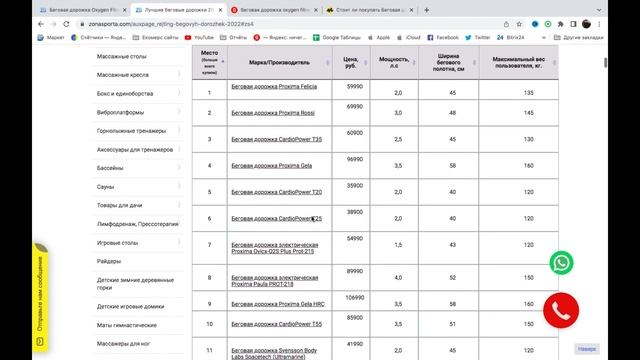Open Беговая дорожка Proxima Felicia link
The width and height of the screenshot is (640, 360).
[274, 87]
